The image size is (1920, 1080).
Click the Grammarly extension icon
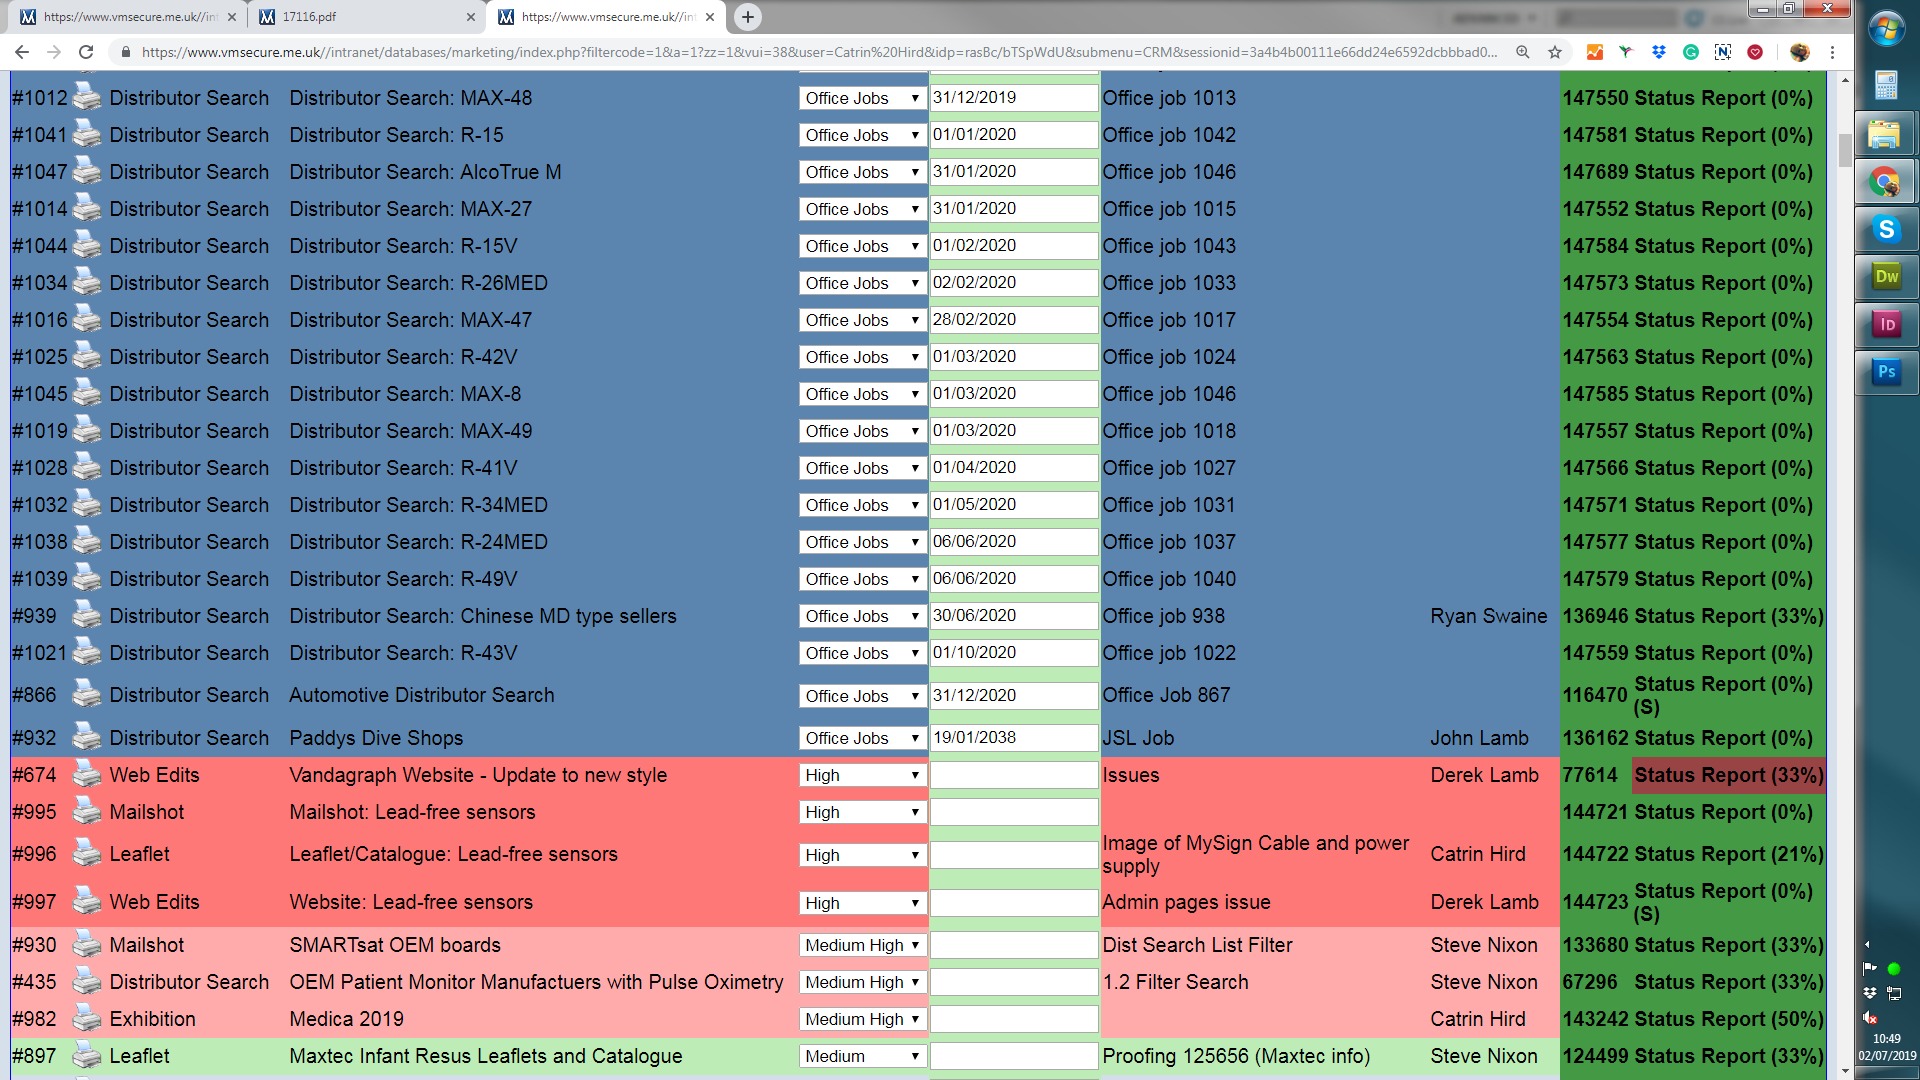(1691, 52)
